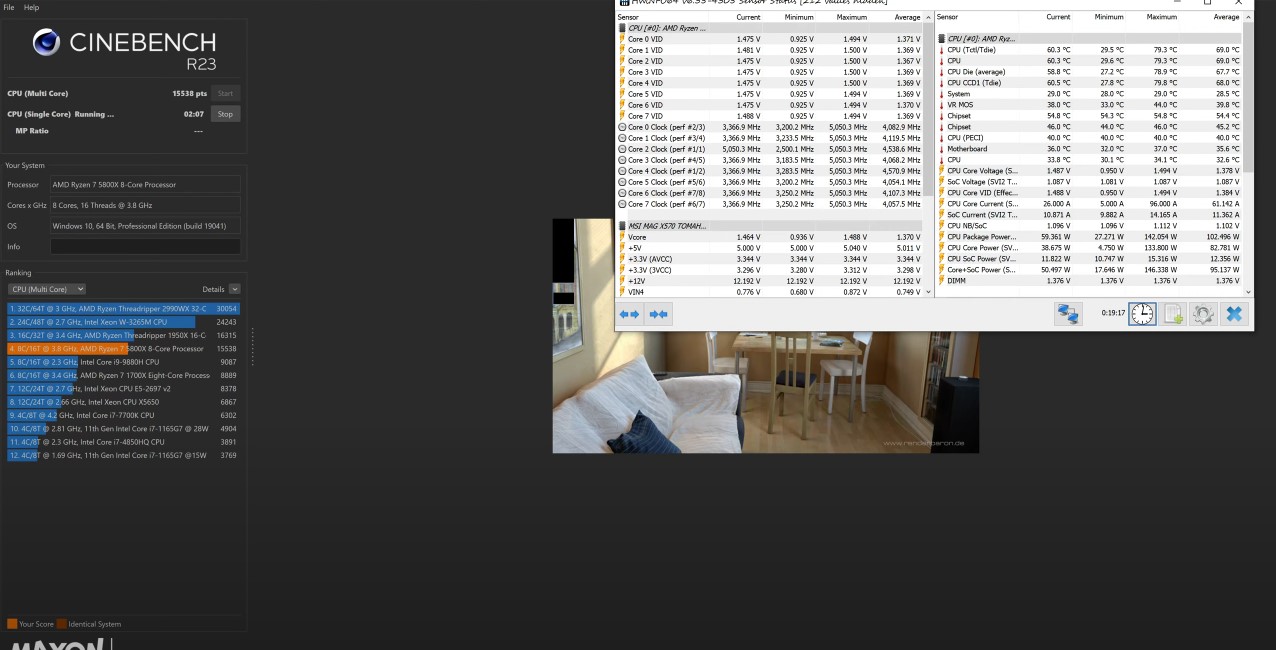
Task: Select the Intel Xeon X5650 ranking row
Action: (123, 402)
